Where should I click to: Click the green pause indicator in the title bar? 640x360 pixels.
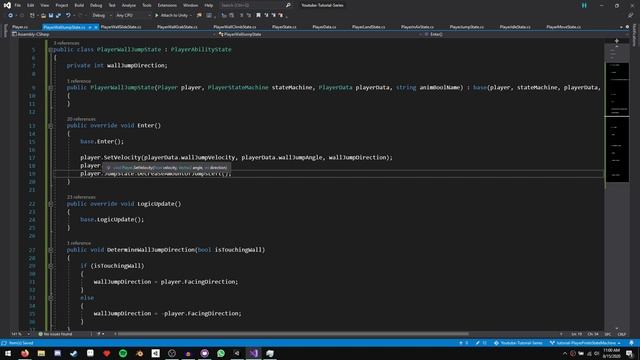584,5
